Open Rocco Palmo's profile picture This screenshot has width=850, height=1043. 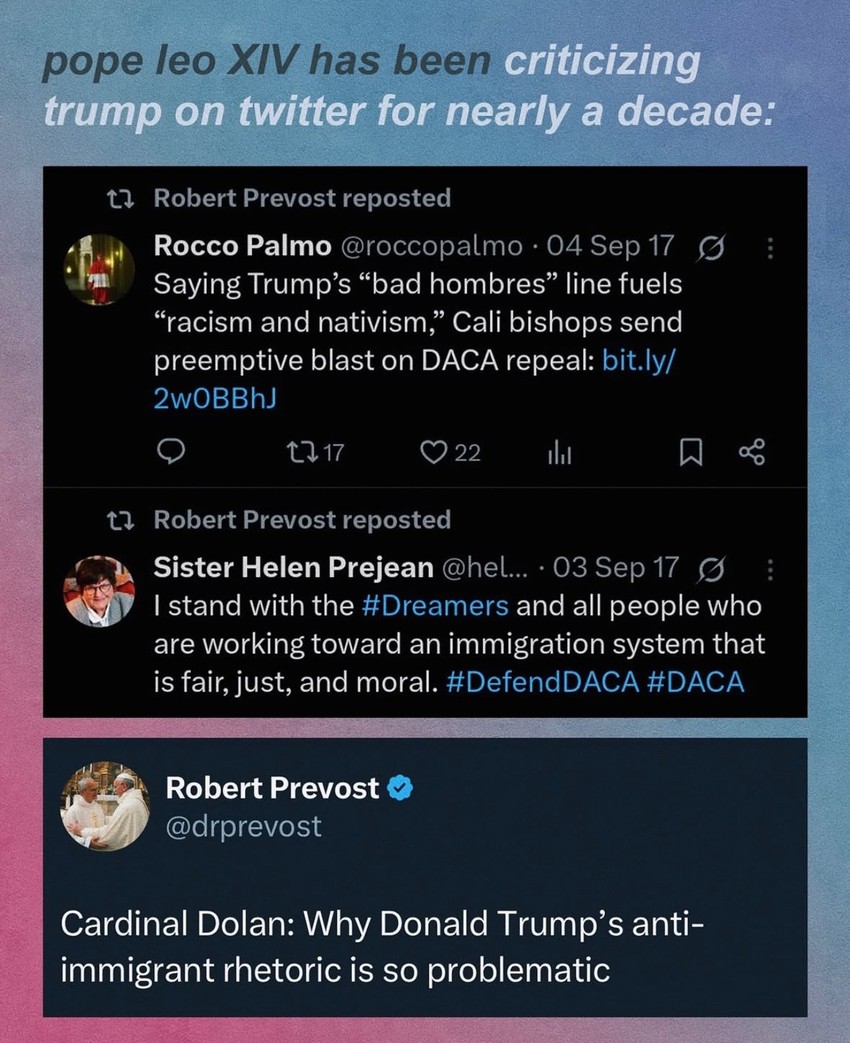pos(98,270)
